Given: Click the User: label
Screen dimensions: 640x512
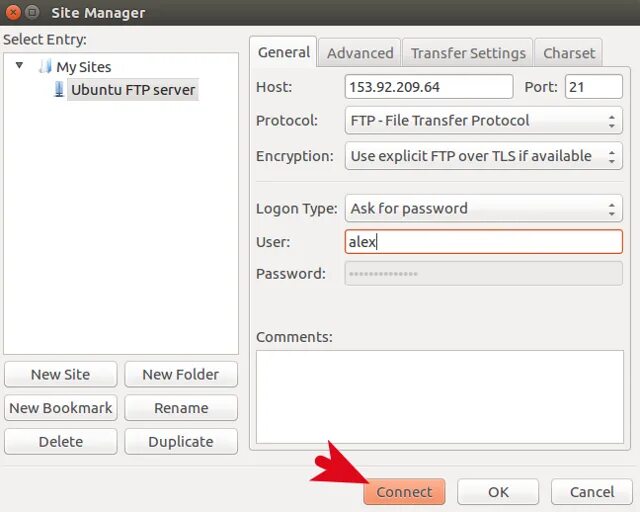Looking at the screenshot, I should tap(273, 242).
